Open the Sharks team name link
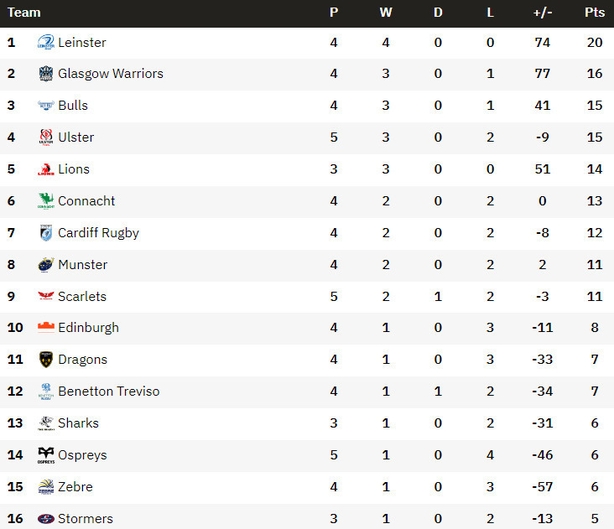The height and width of the screenshot is (529, 614). click(x=78, y=423)
